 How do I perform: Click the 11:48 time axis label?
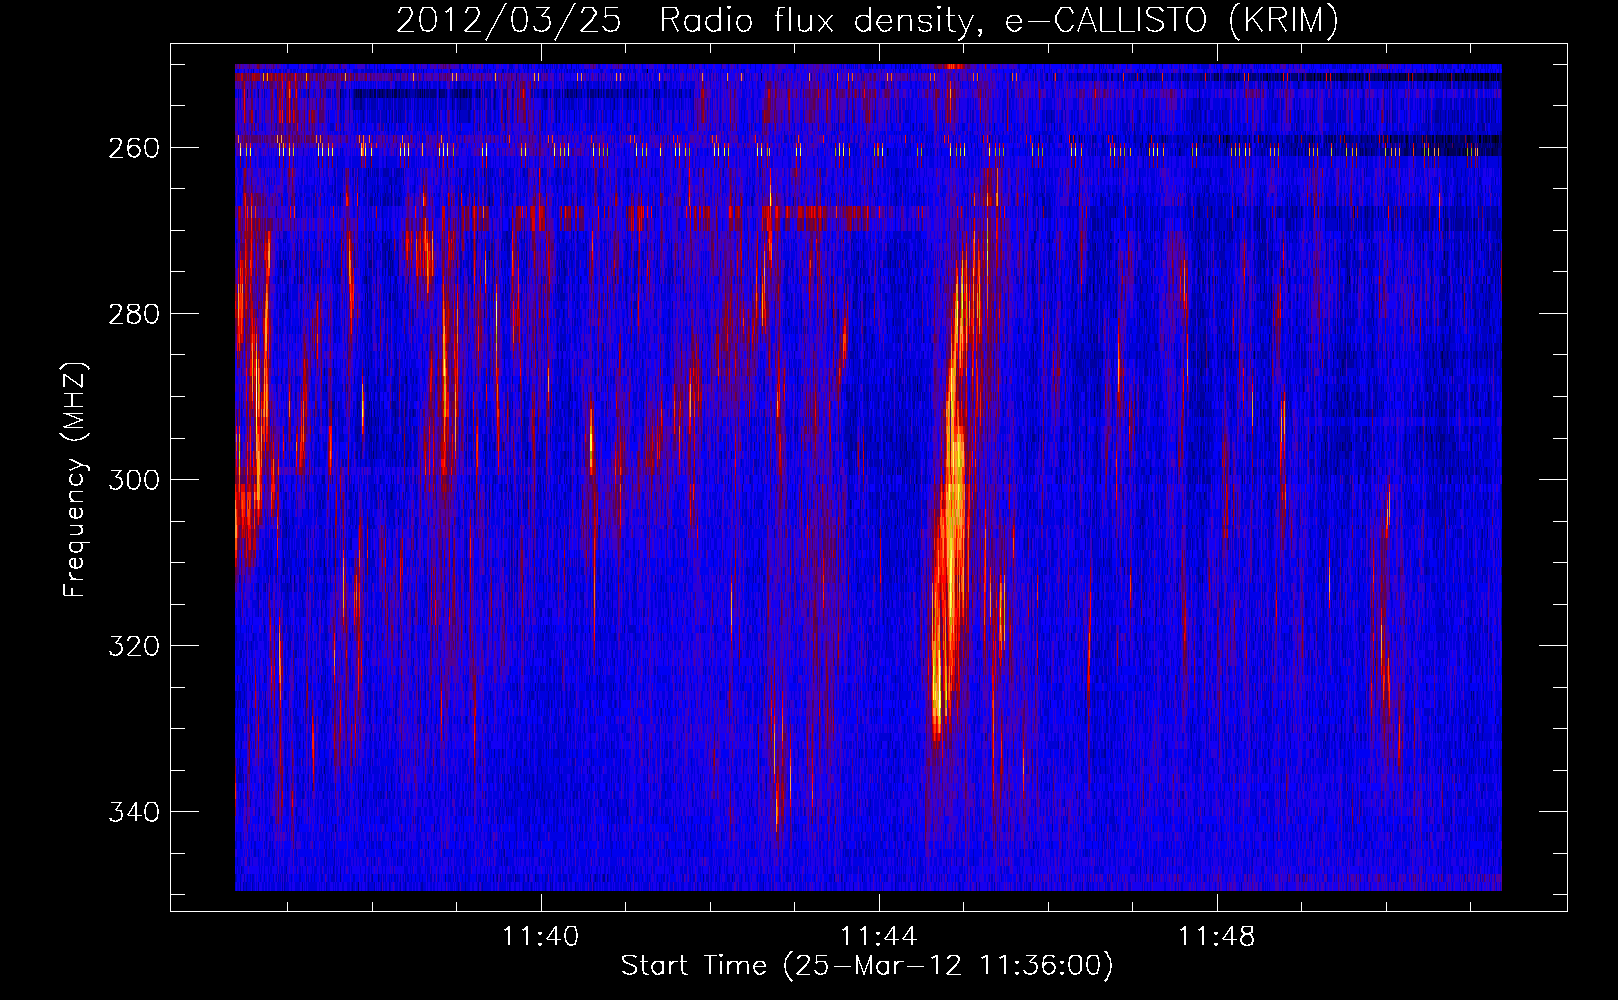(1216, 937)
